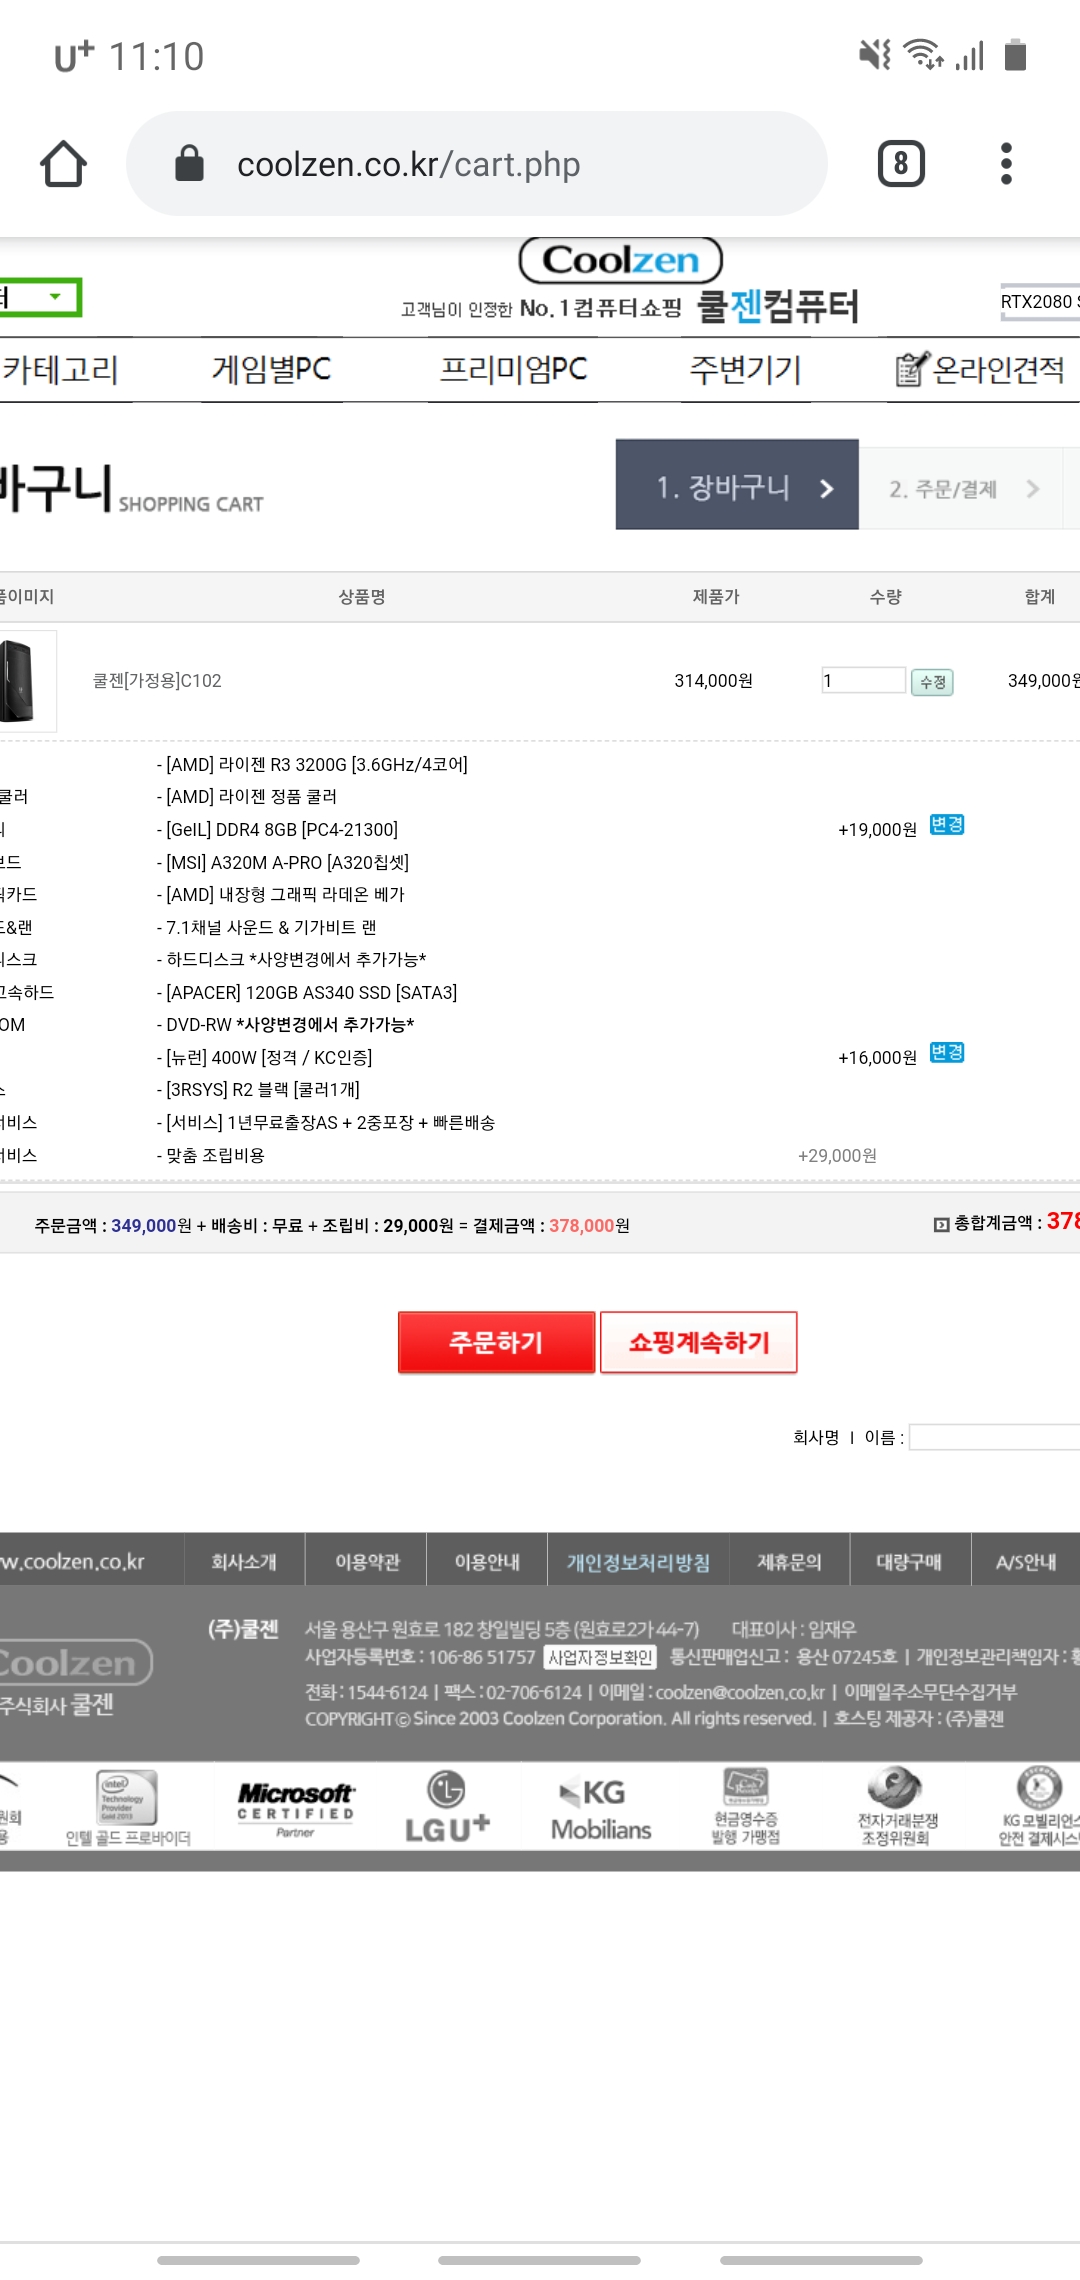Click the 수정 button beside quantity
Screen dimensions: 1080x2280
(932, 682)
